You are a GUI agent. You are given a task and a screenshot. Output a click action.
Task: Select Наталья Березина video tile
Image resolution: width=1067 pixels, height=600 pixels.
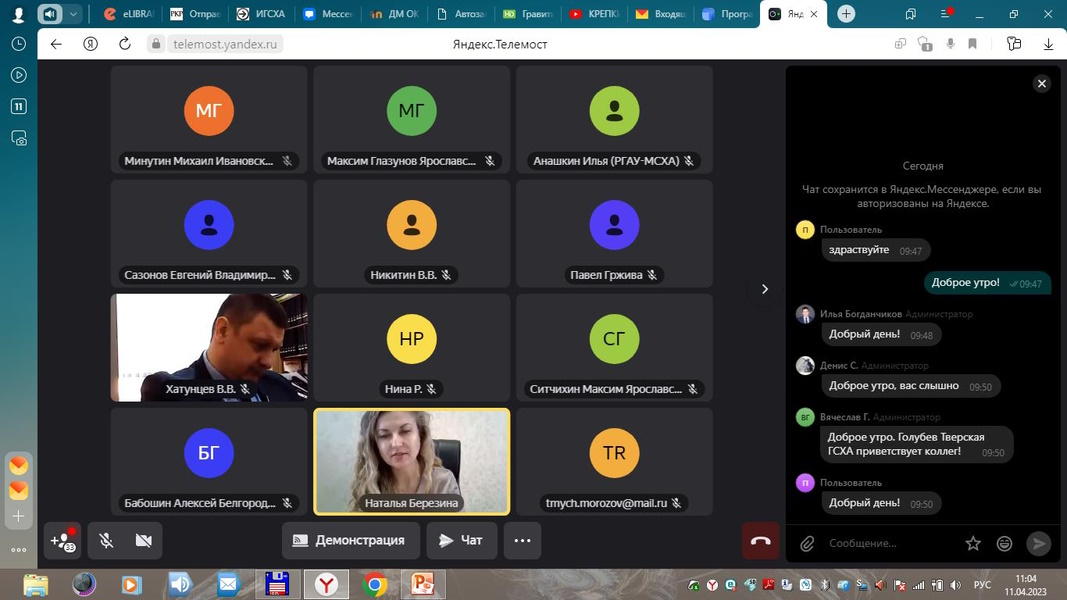pyautogui.click(x=412, y=461)
